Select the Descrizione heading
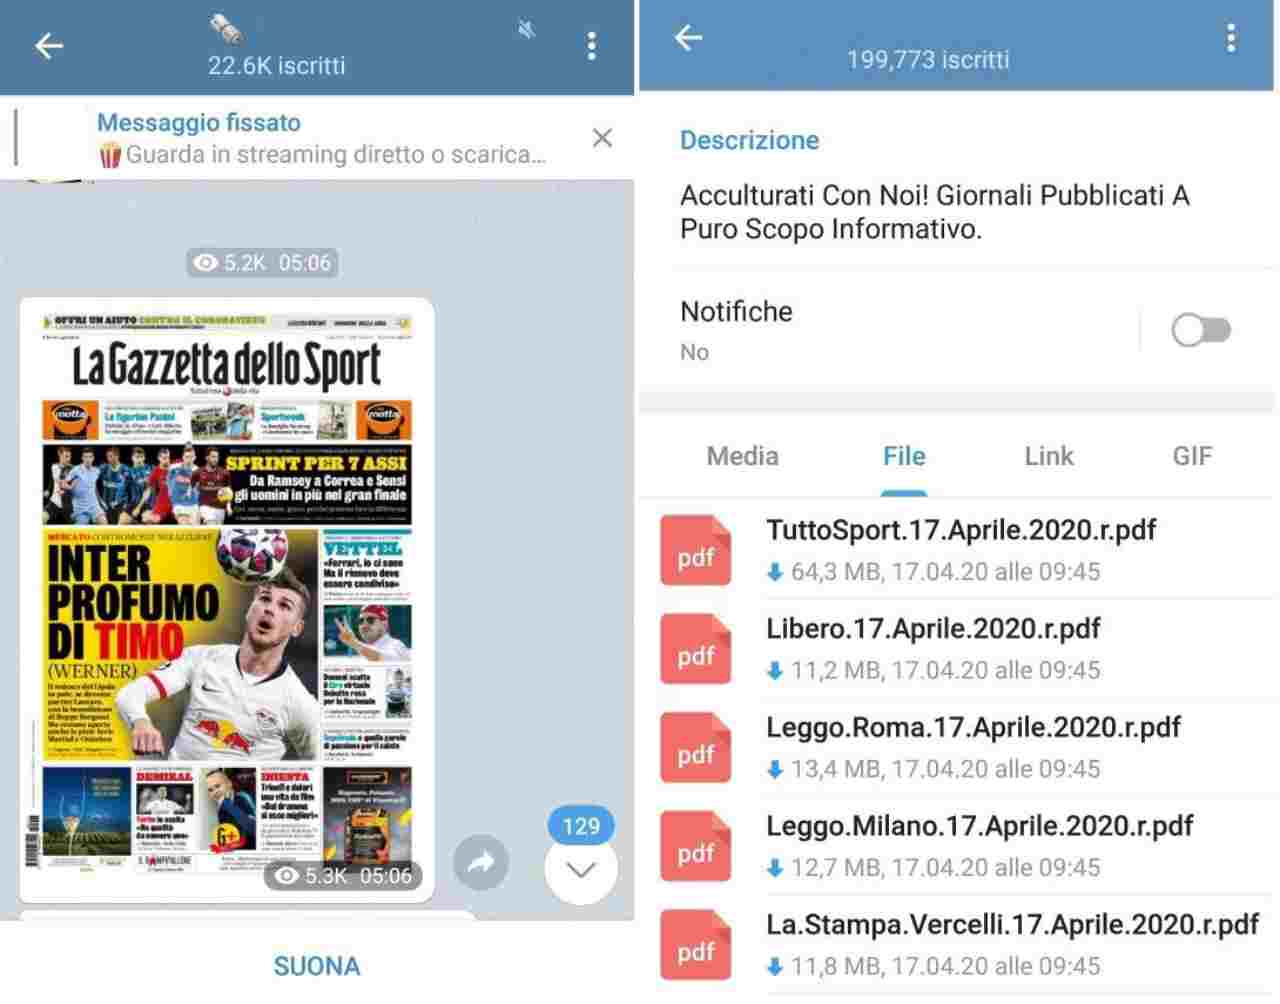This screenshot has height=1004, width=1280. (749, 140)
